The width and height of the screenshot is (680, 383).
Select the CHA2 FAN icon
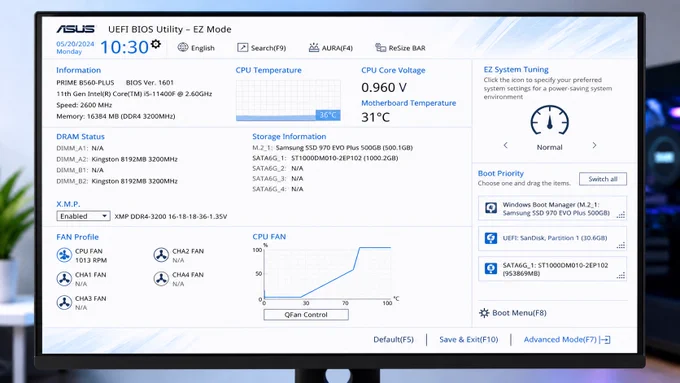tap(161, 255)
